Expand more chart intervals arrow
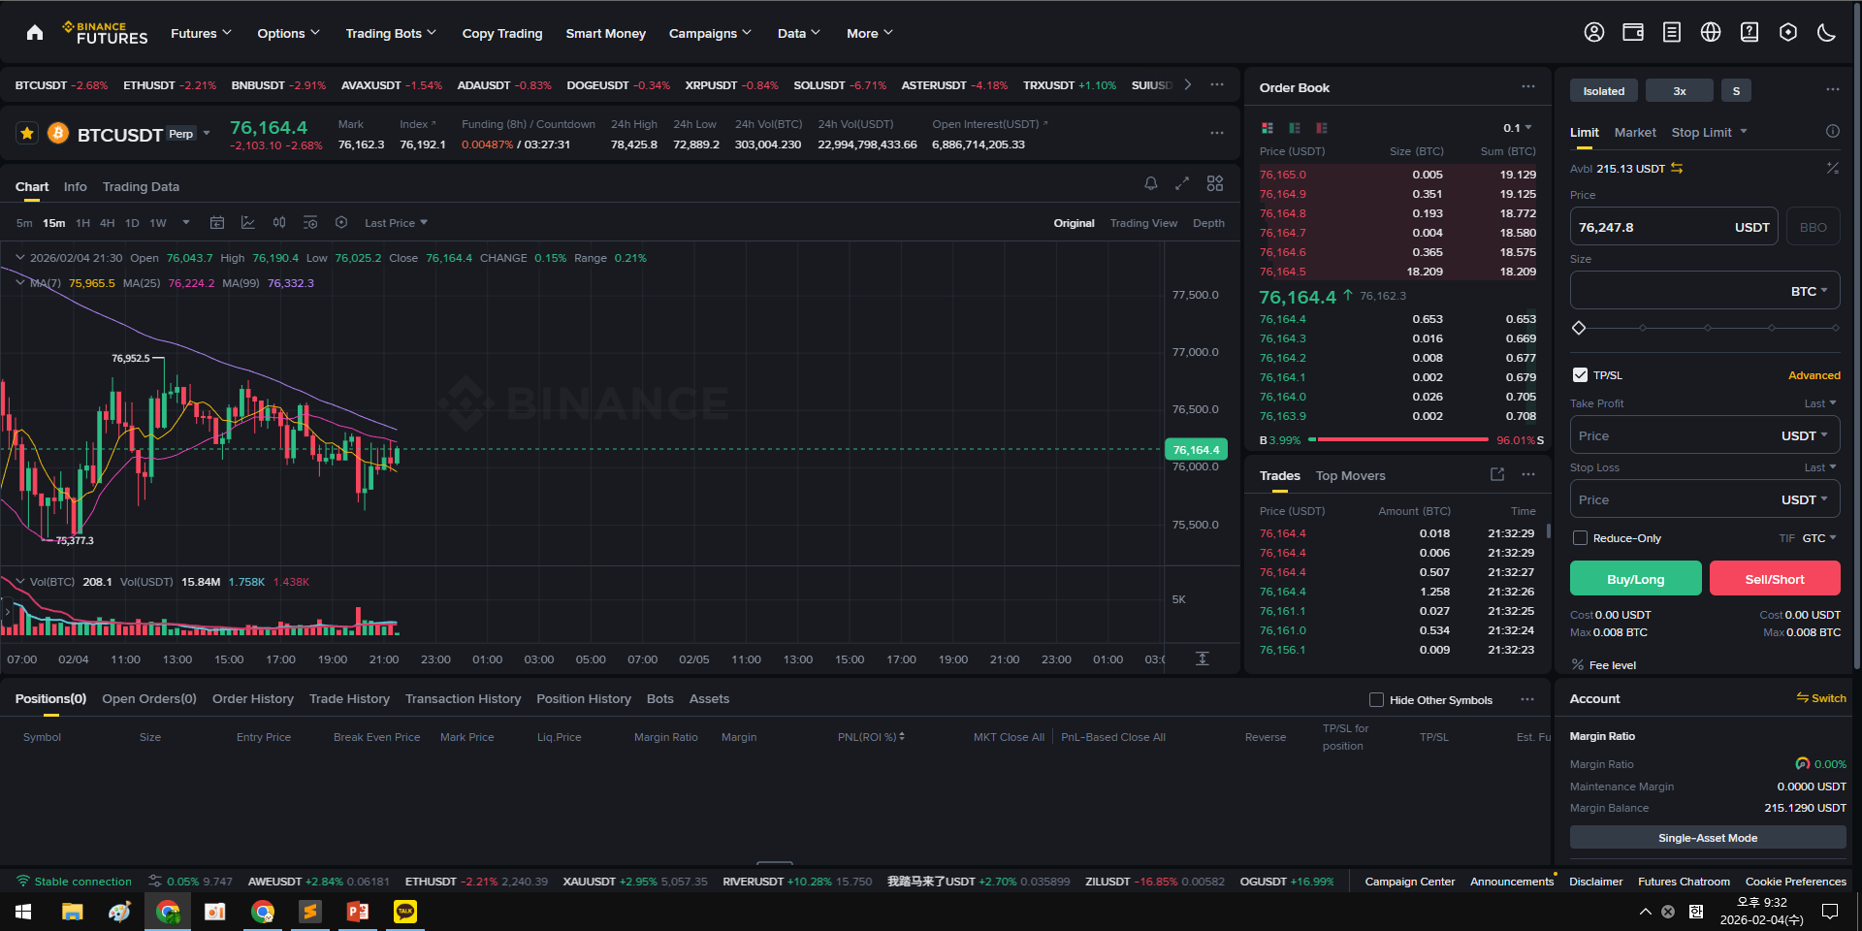This screenshot has height=931, width=1862. [x=186, y=223]
